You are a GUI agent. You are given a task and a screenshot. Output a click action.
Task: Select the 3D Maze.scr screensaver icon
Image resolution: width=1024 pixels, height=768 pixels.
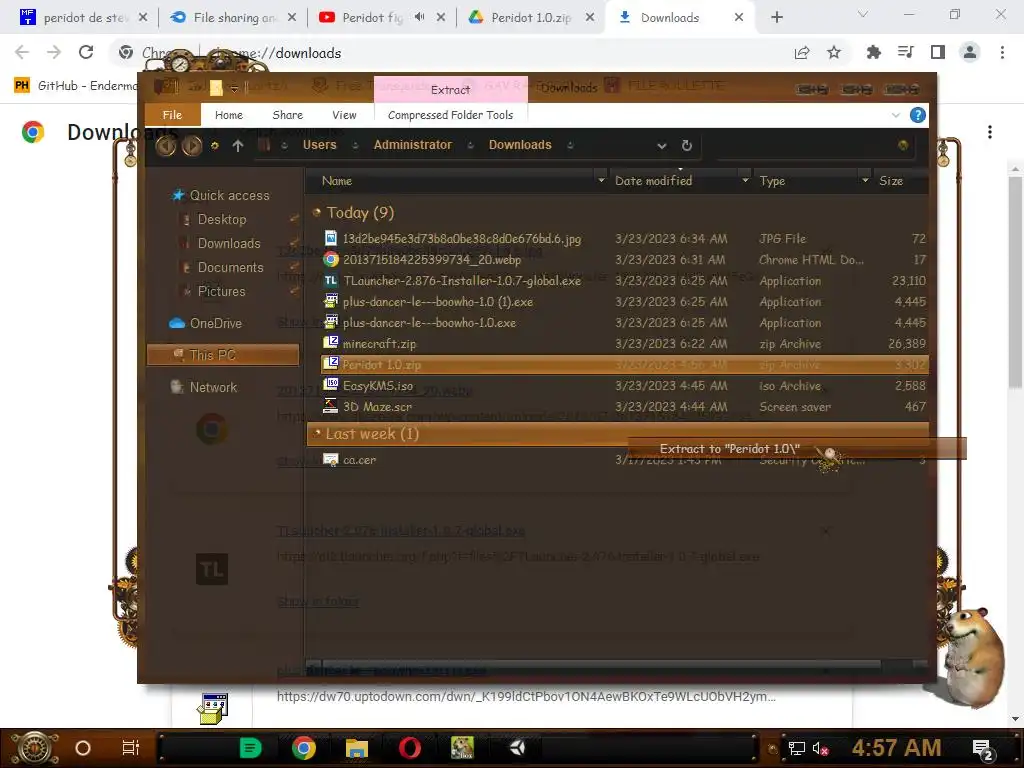tap(331, 406)
